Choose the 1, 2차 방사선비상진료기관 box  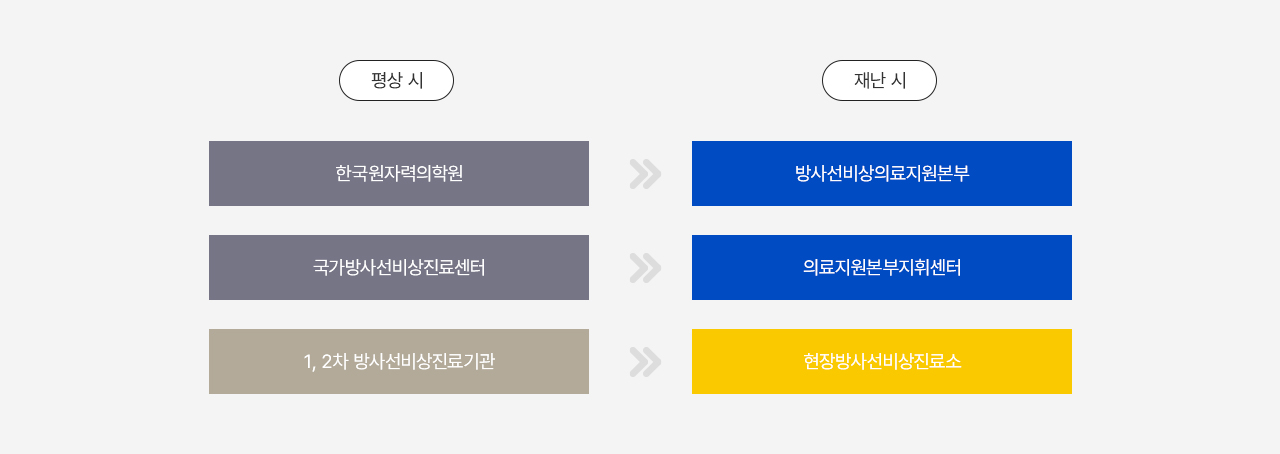click(398, 362)
